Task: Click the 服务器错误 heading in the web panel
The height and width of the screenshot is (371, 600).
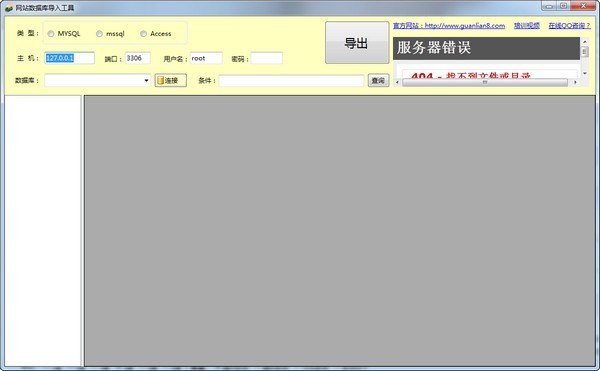Action: point(434,48)
